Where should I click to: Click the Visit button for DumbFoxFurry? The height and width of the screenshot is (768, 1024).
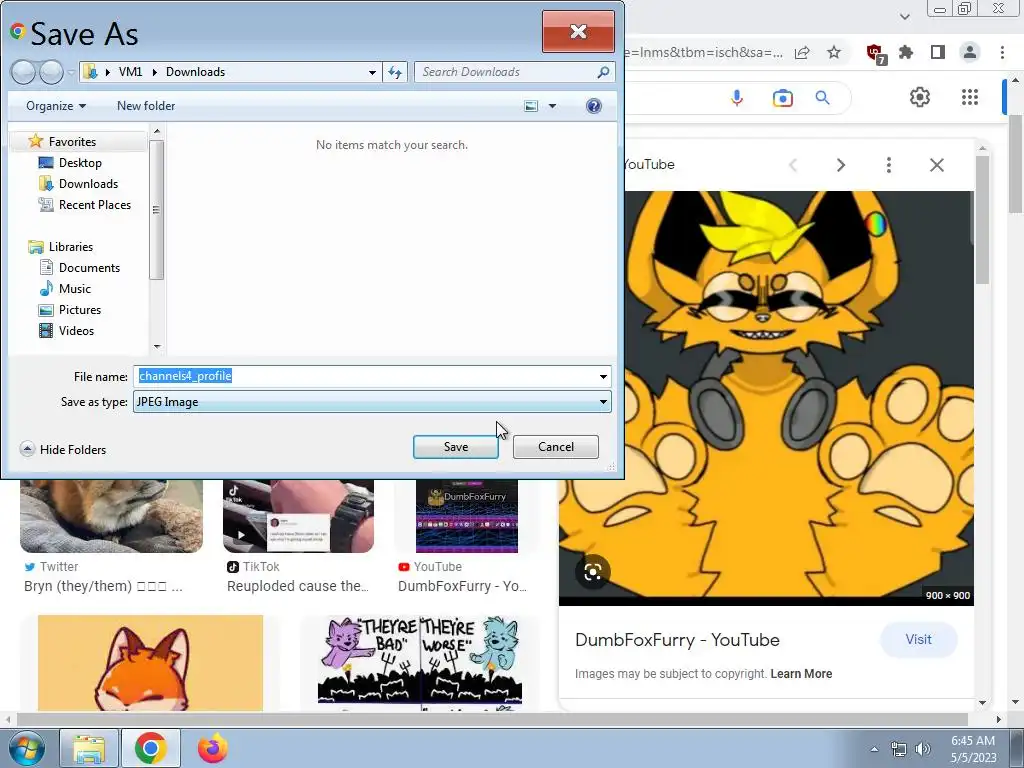[918, 639]
